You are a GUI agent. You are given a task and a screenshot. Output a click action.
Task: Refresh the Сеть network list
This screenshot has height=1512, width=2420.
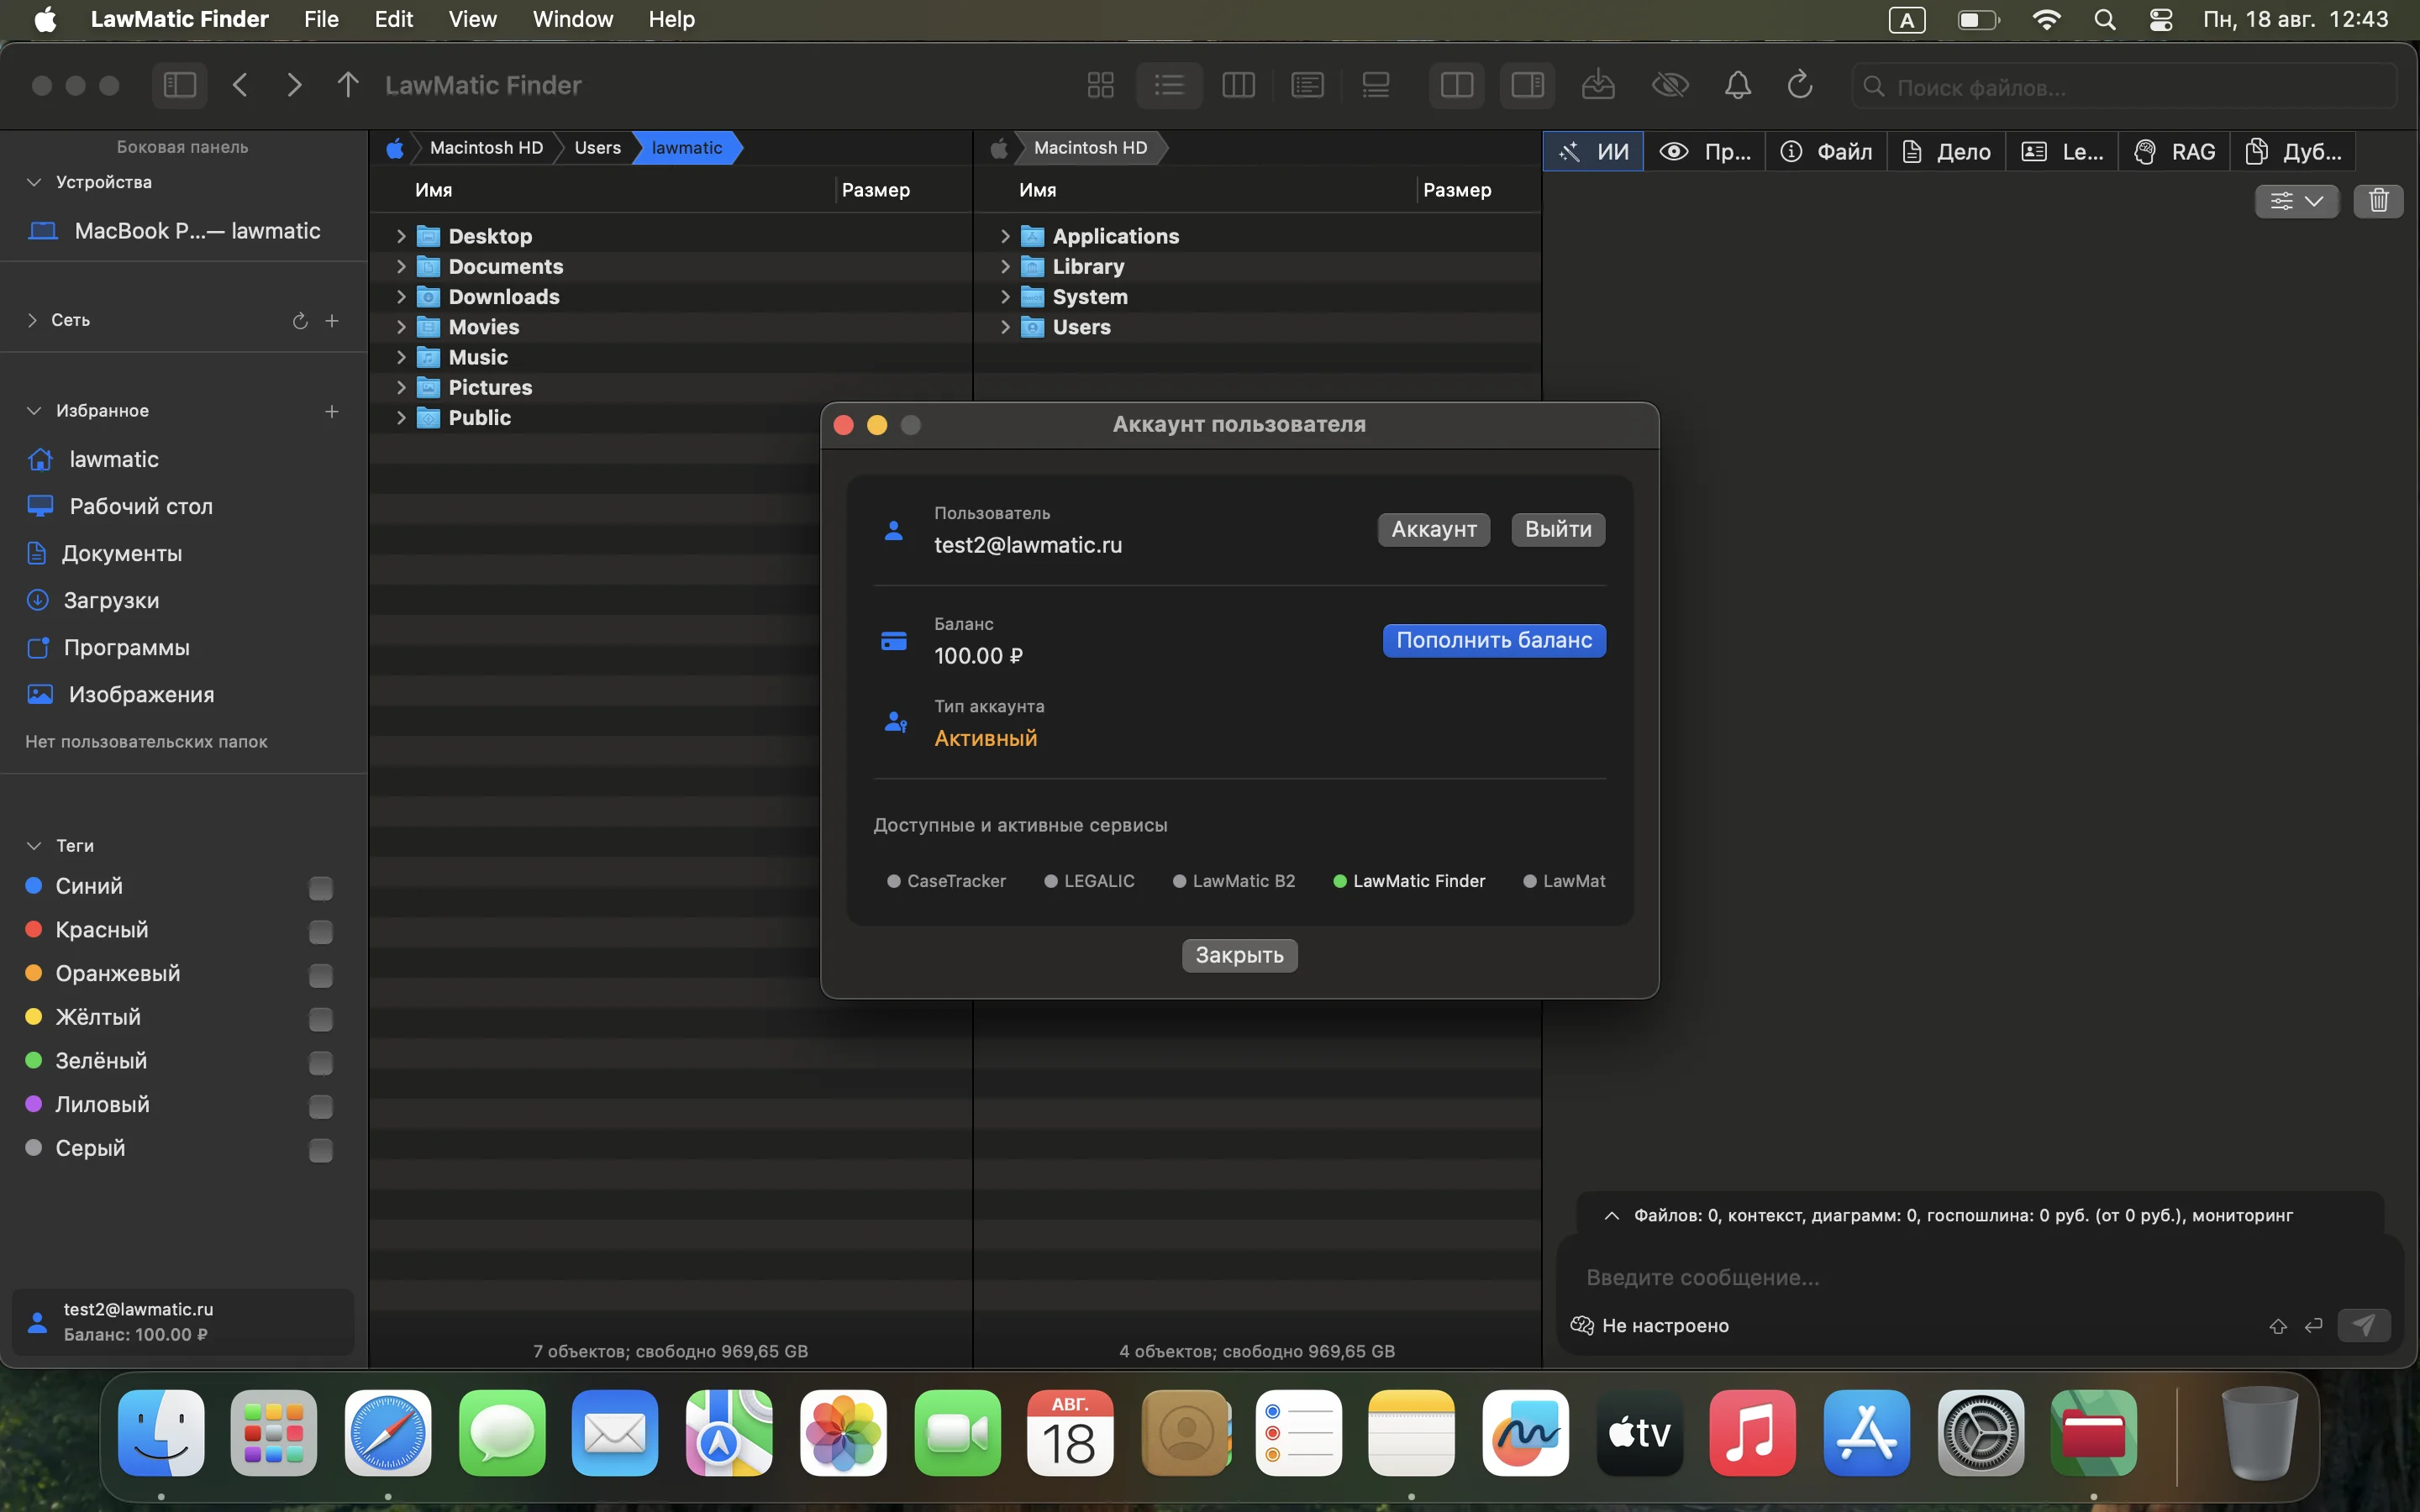[299, 320]
